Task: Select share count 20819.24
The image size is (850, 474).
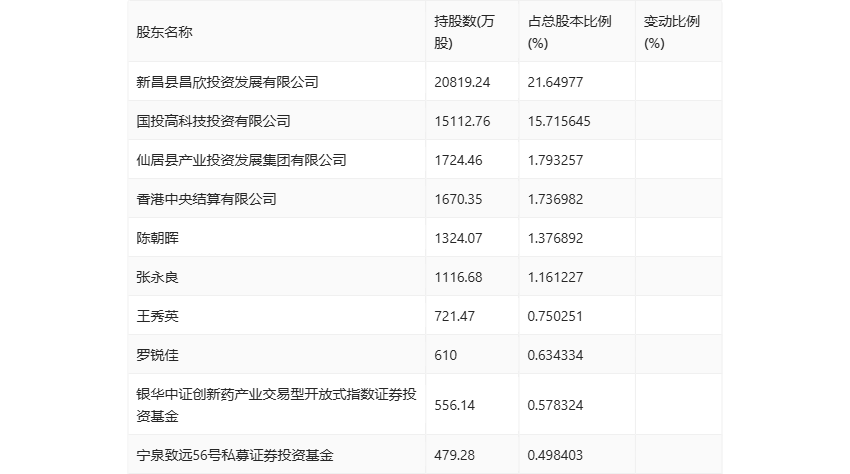Action: tap(462, 82)
